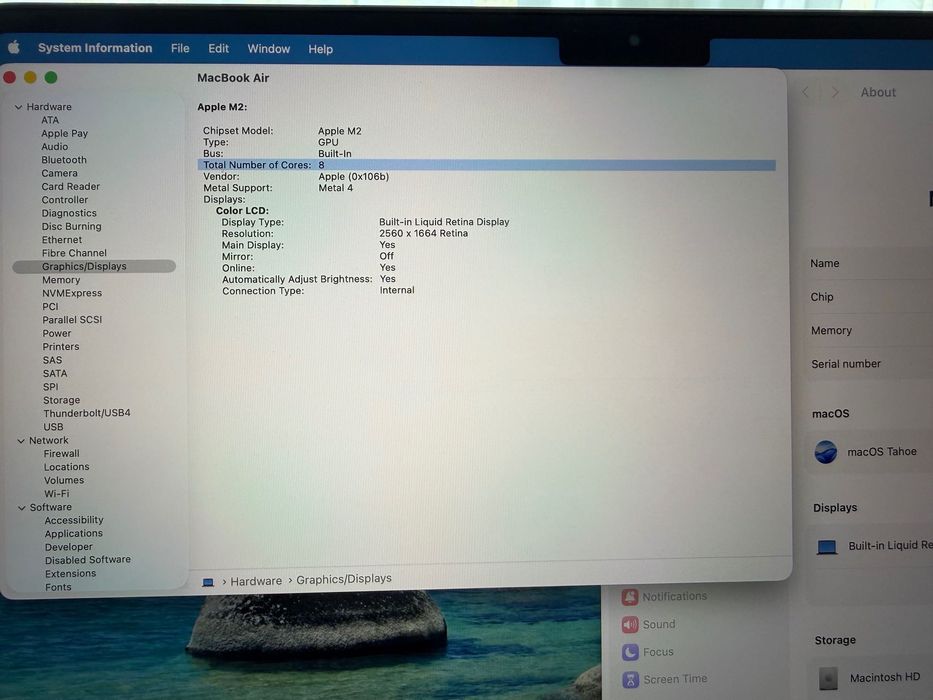
Task: Select USB in the sidebar
Action: (53, 427)
